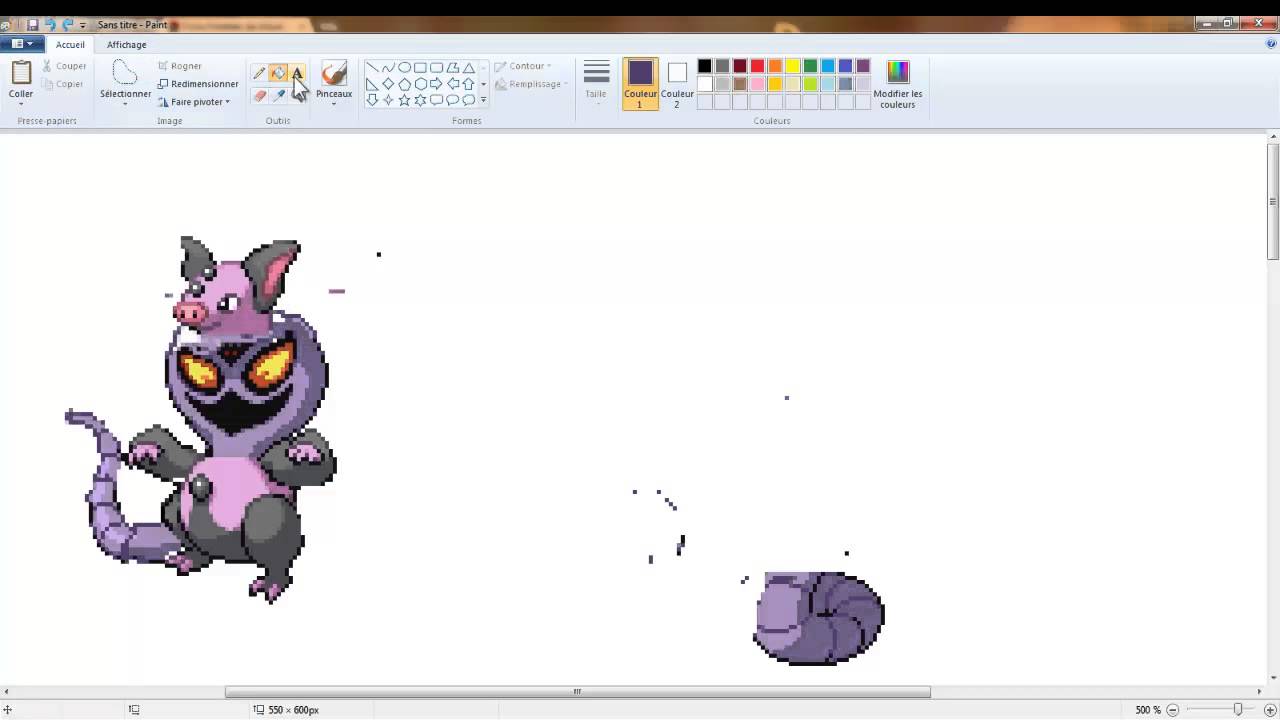Pick the red color swatch
Image resolution: width=1280 pixels, height=720 pixels.
(757, 66)
